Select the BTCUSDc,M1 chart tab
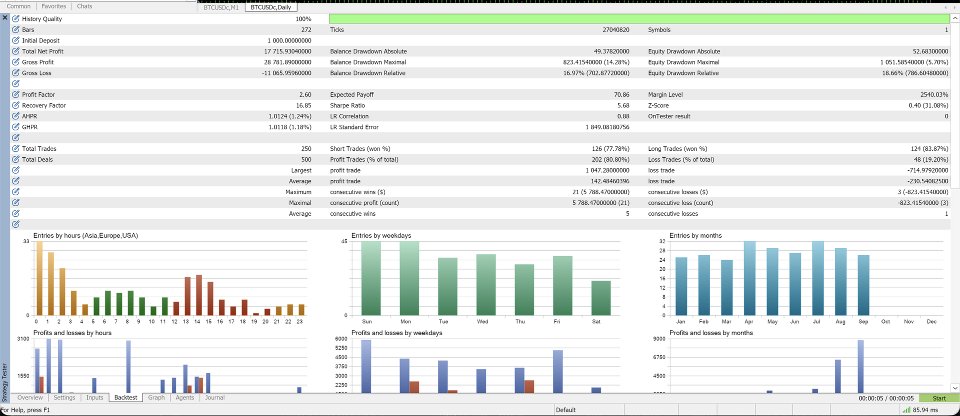This screenshot has height=416, width=960. [x=223, y=7]
